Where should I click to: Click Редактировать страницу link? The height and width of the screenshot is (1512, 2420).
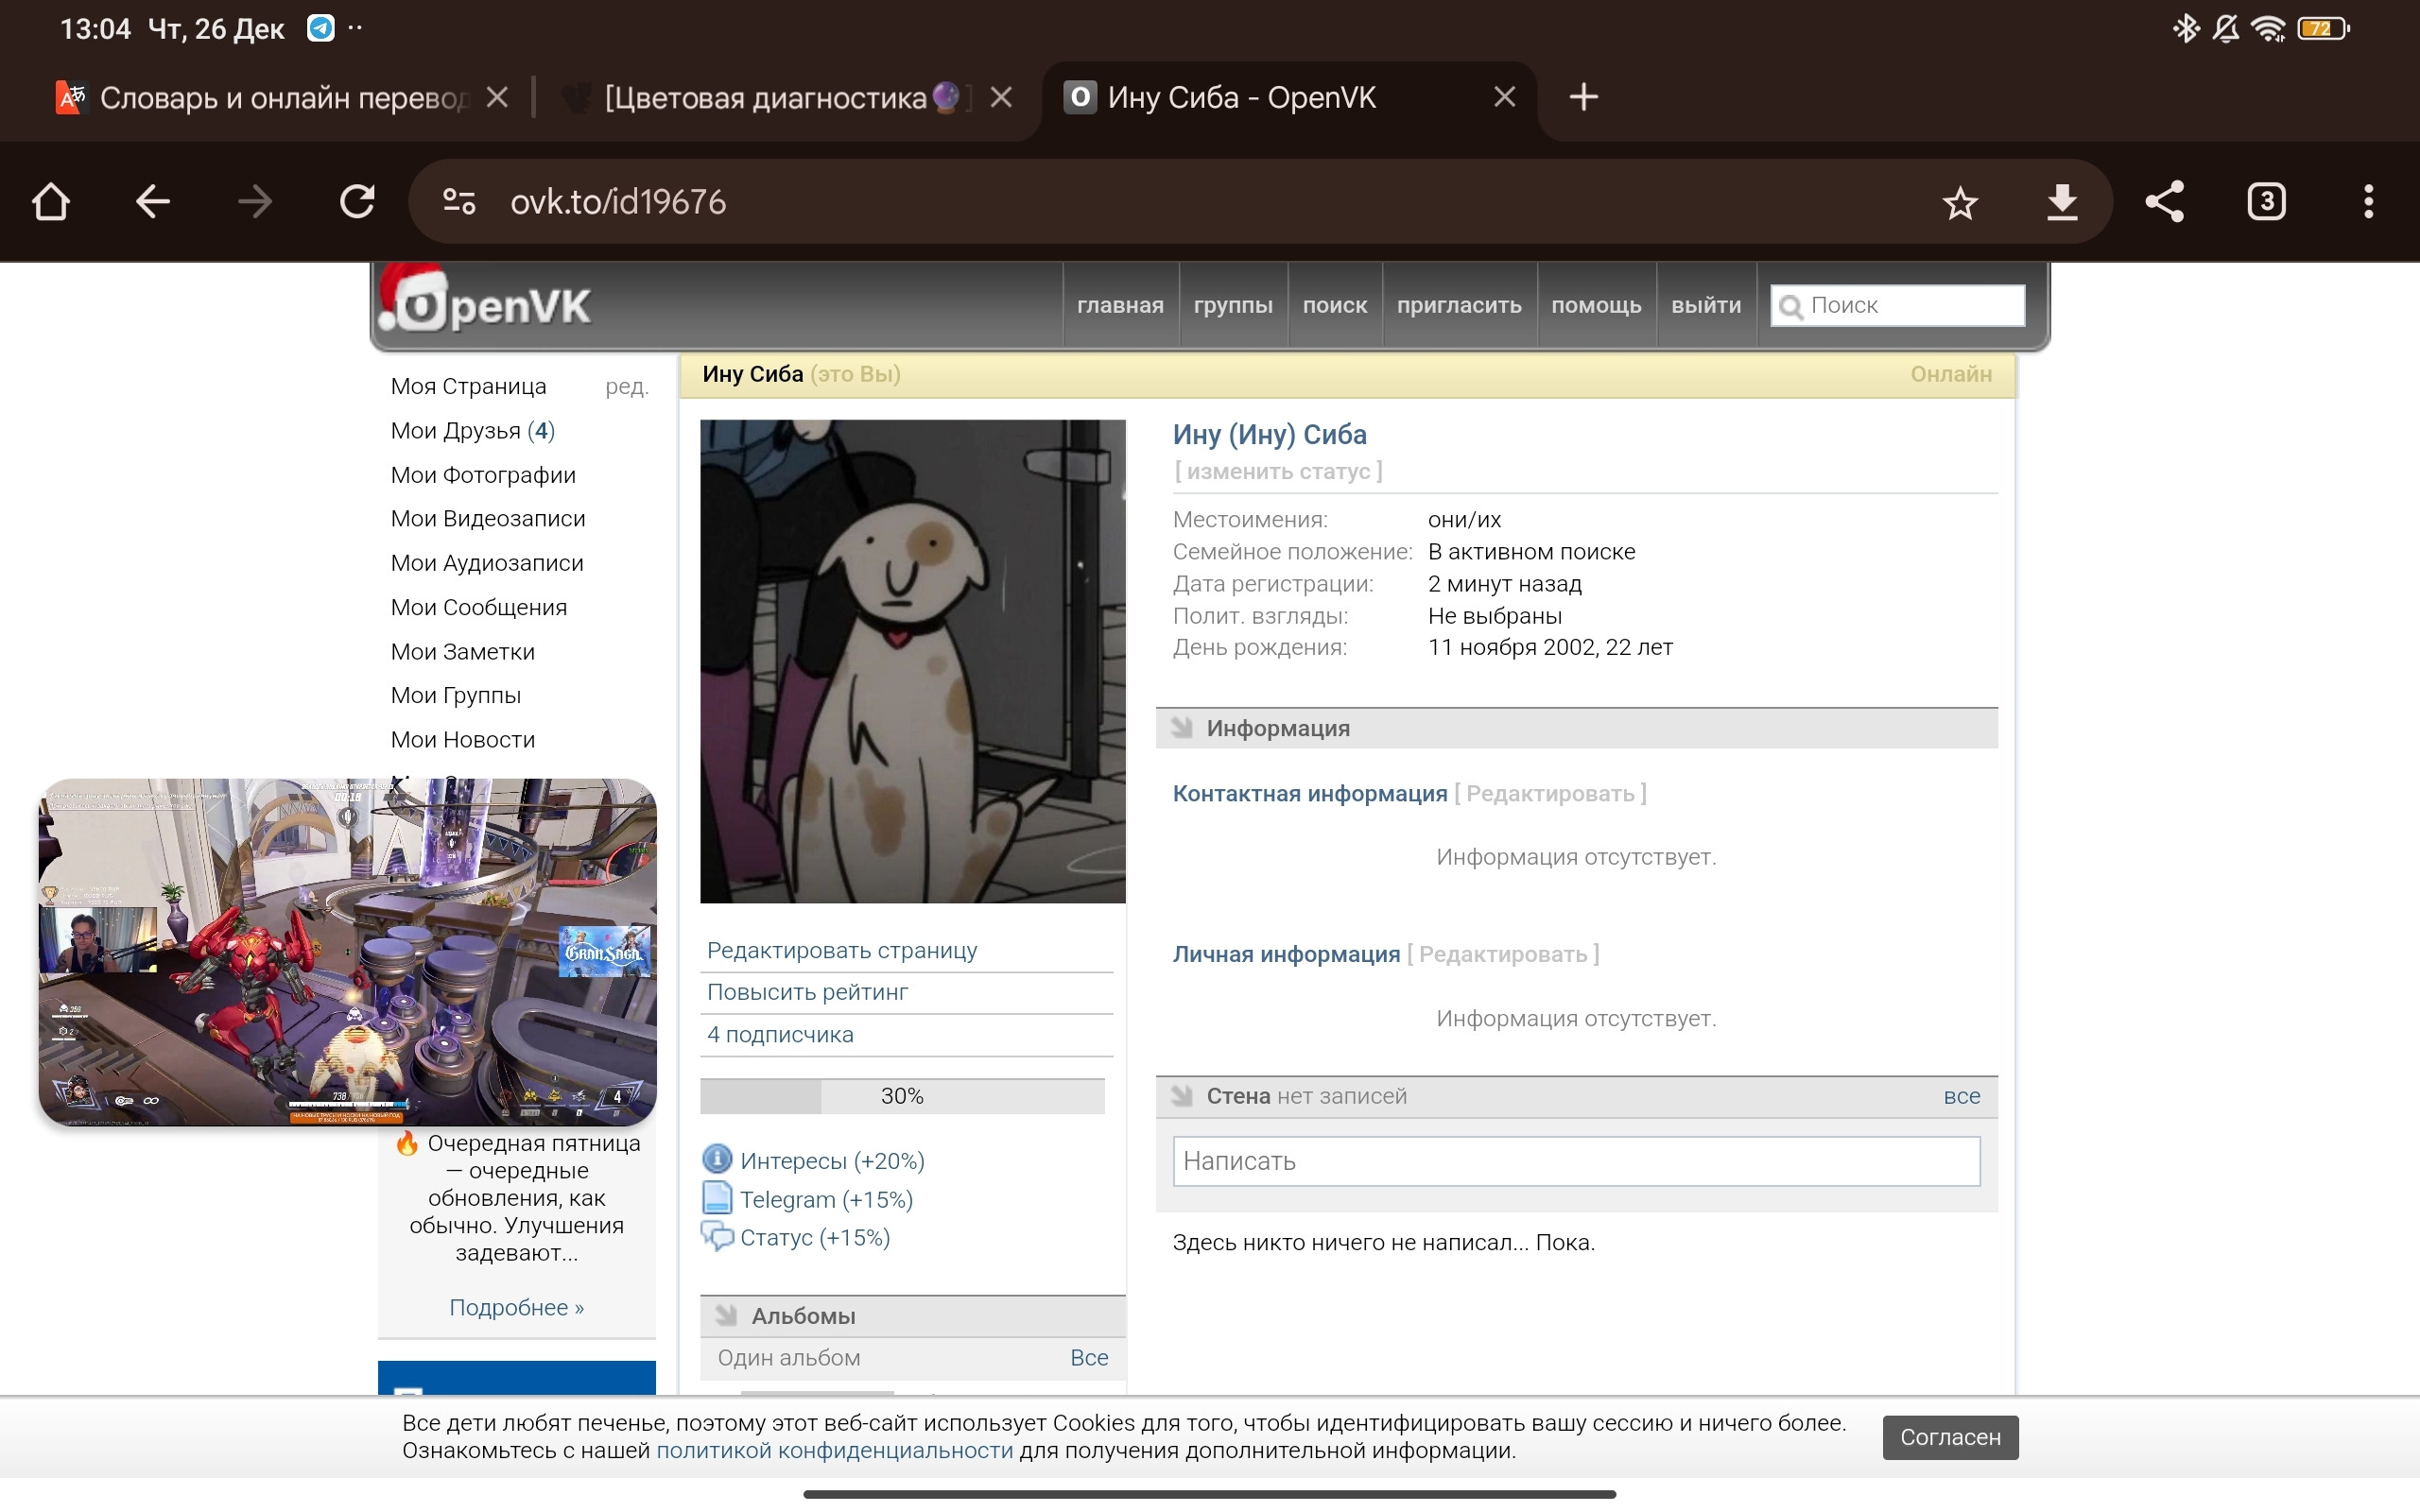tap(842, 950)
